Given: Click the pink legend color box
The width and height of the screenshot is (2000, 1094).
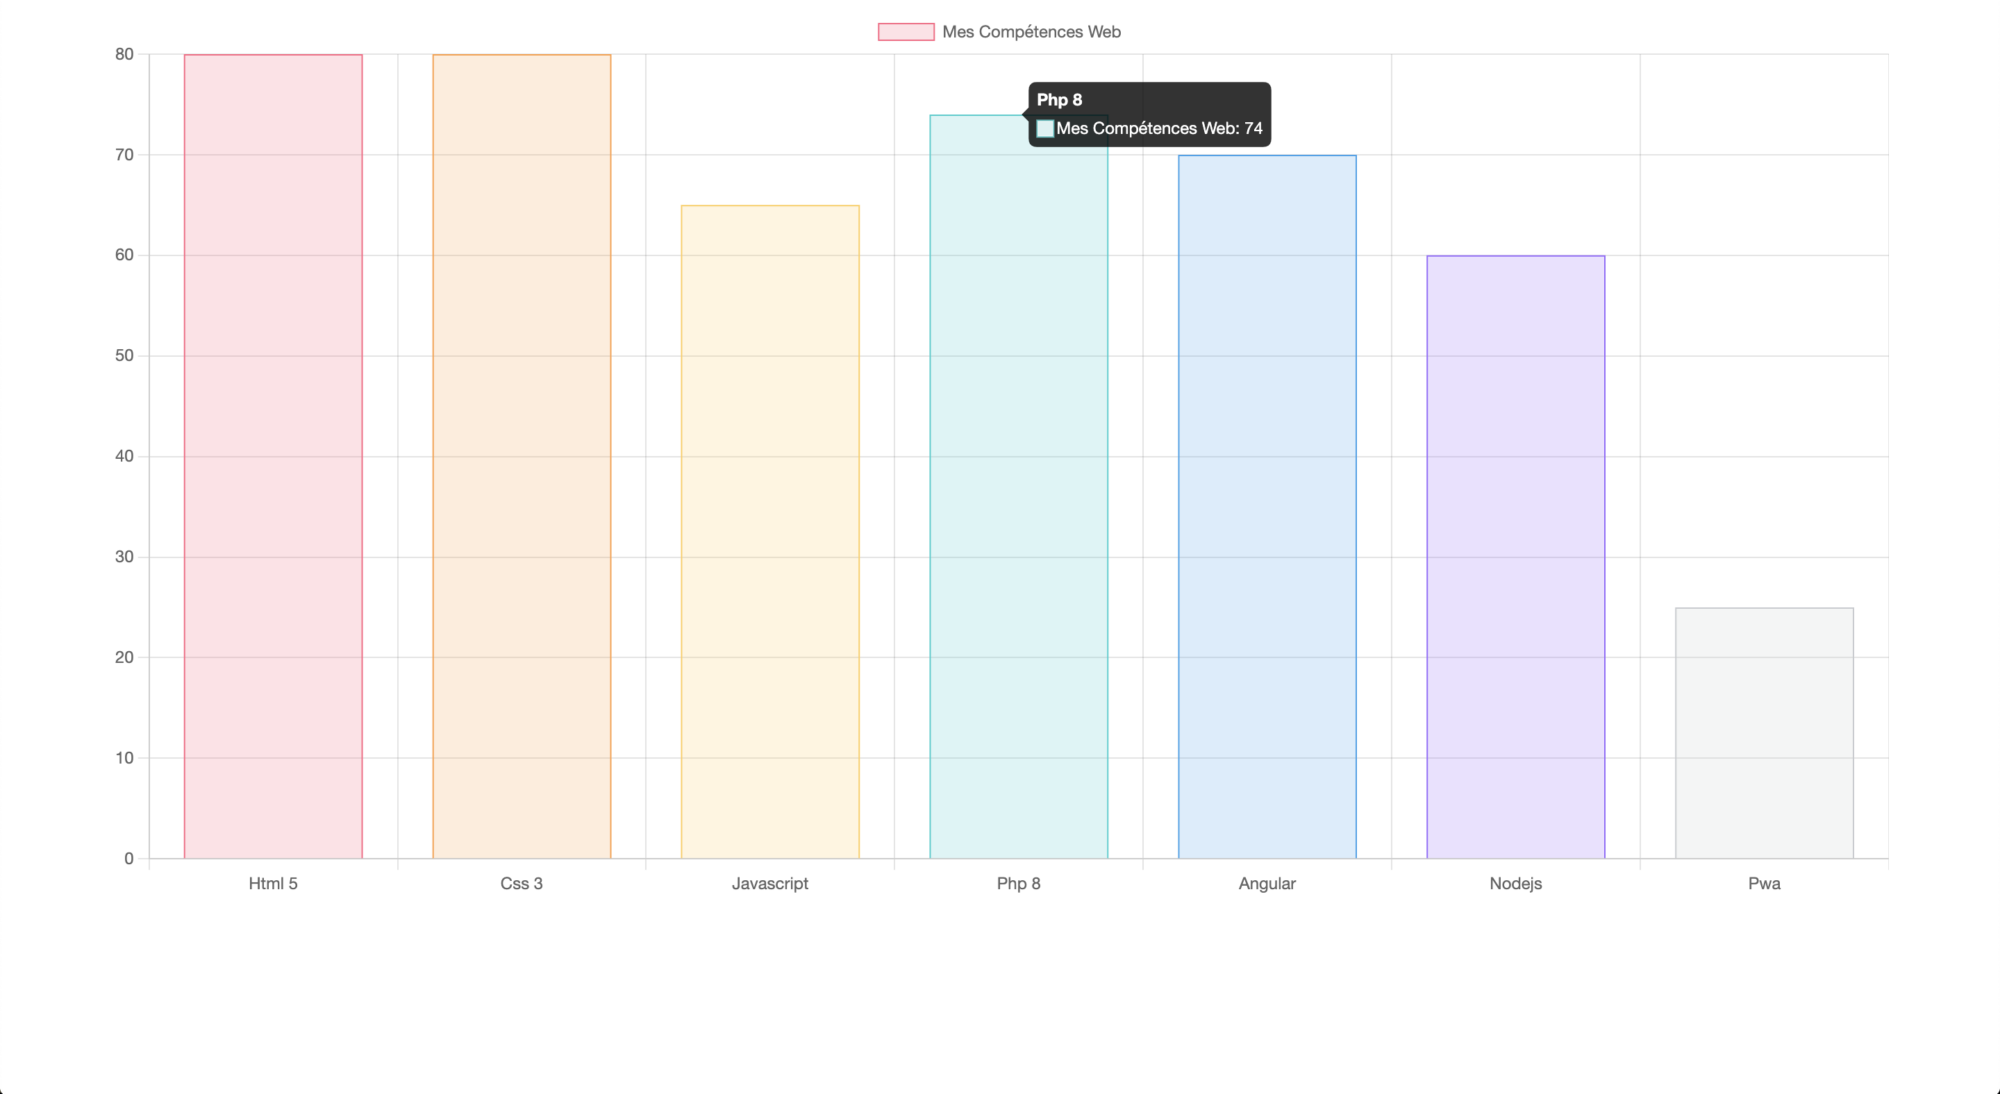Looking at the screenshot, I should point(906,32).
